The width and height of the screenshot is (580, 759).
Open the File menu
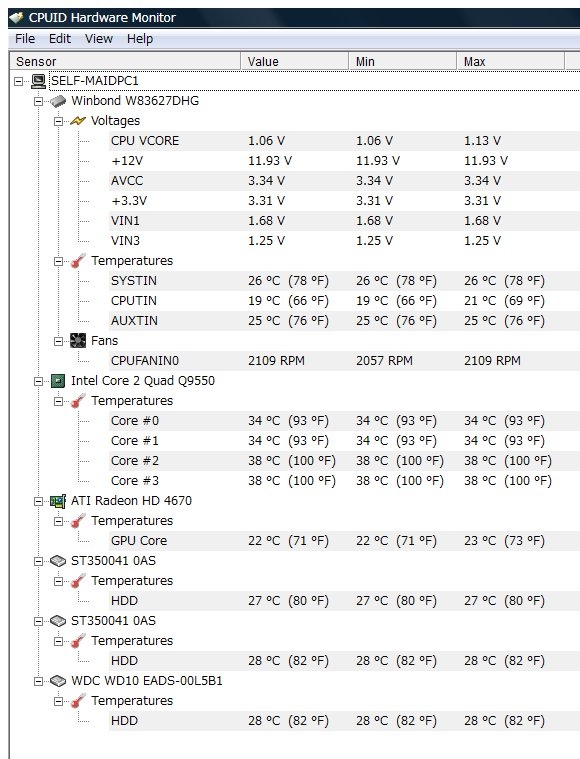[x=25, y=39]
